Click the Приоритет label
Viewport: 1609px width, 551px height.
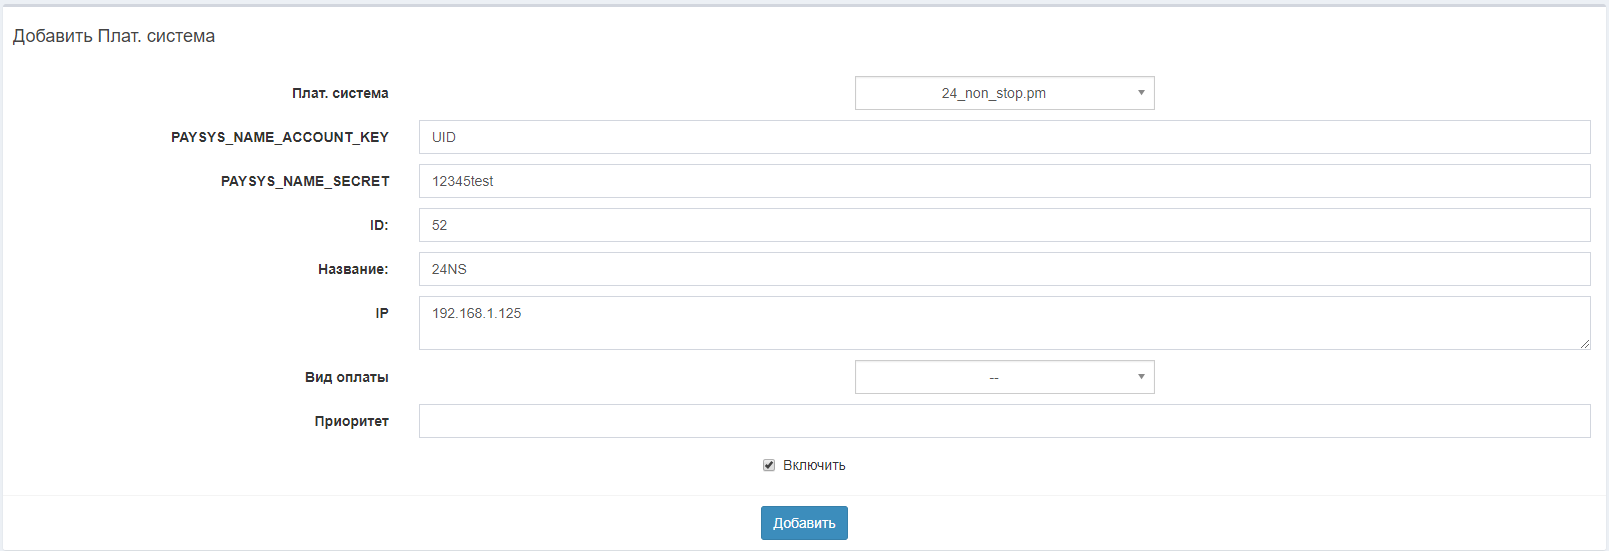352,421
